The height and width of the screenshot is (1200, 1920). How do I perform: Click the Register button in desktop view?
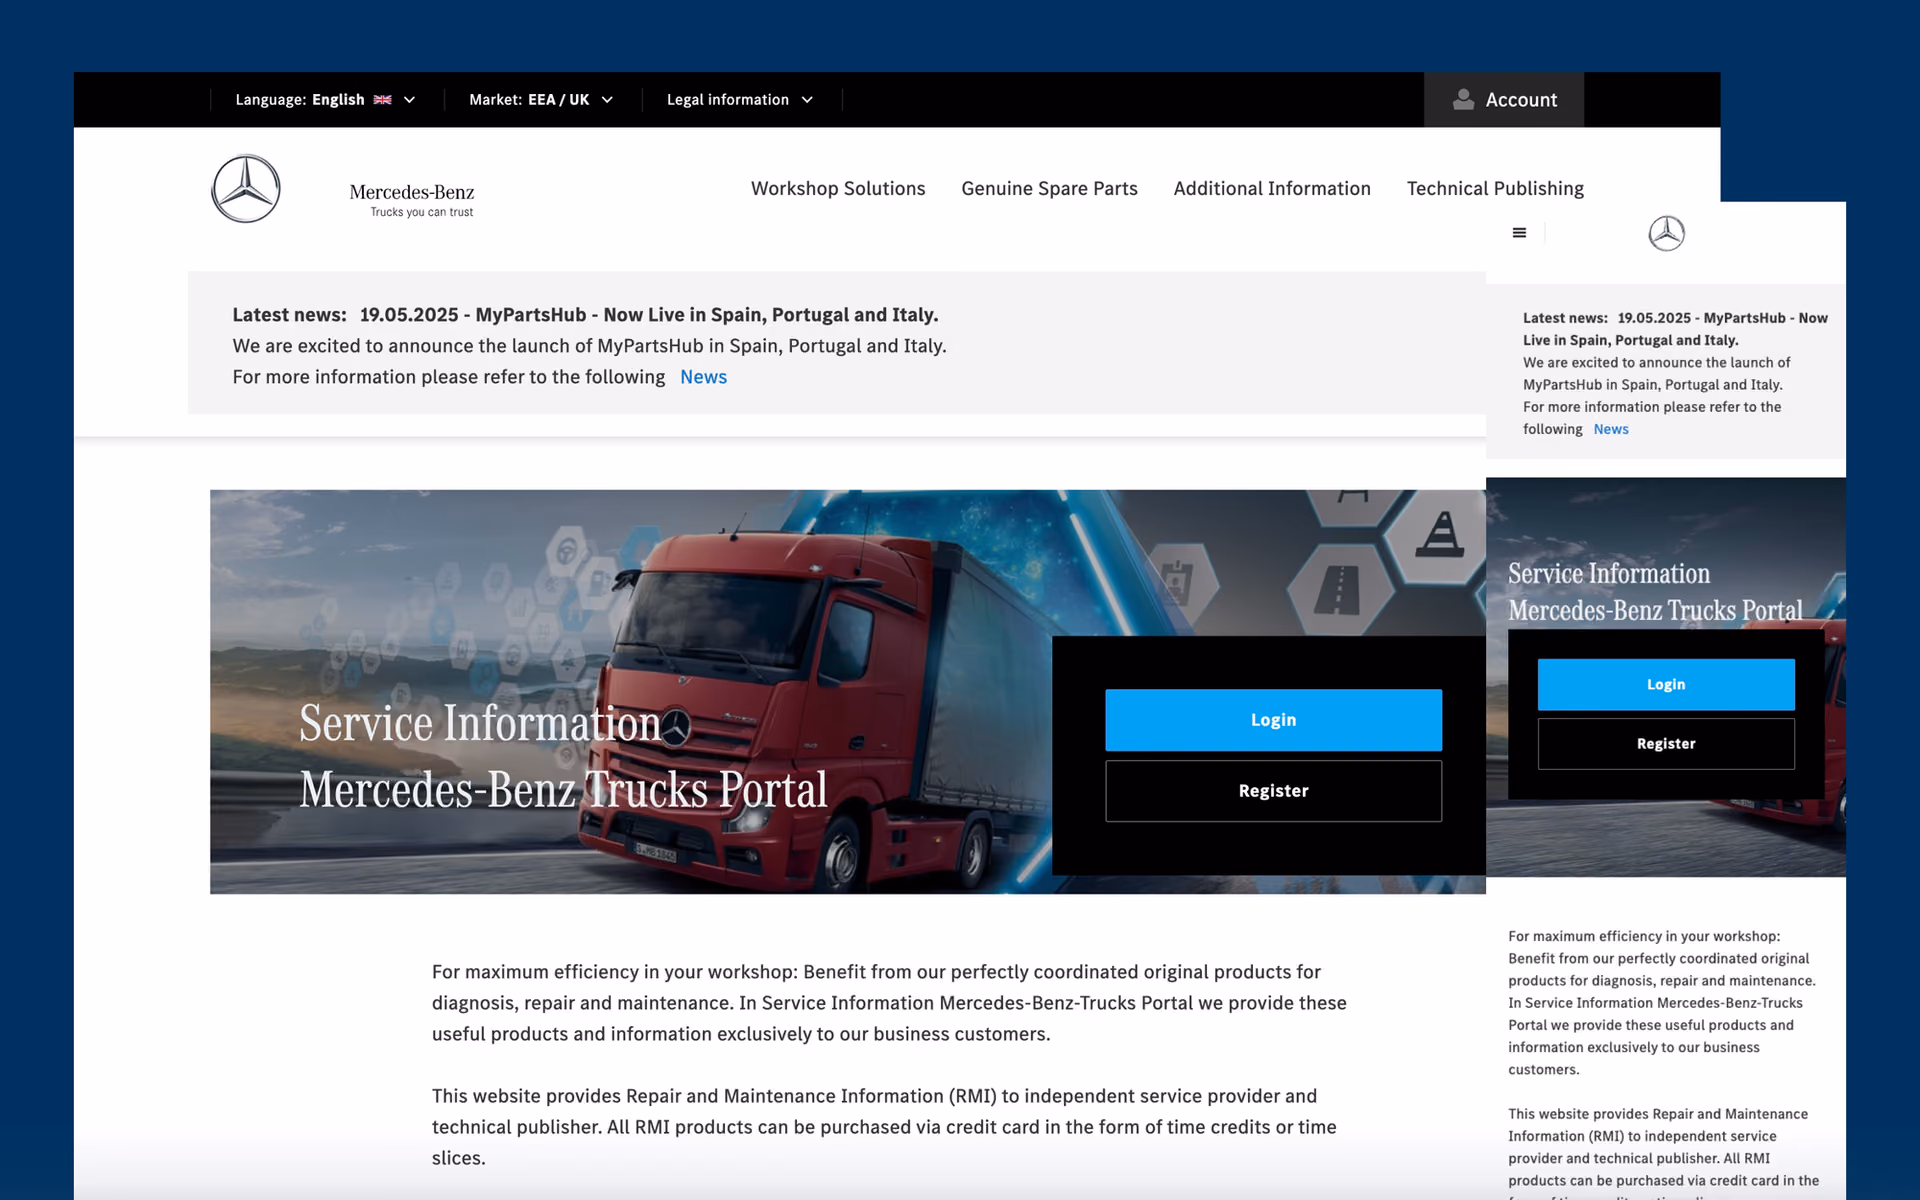[1273, 791]
